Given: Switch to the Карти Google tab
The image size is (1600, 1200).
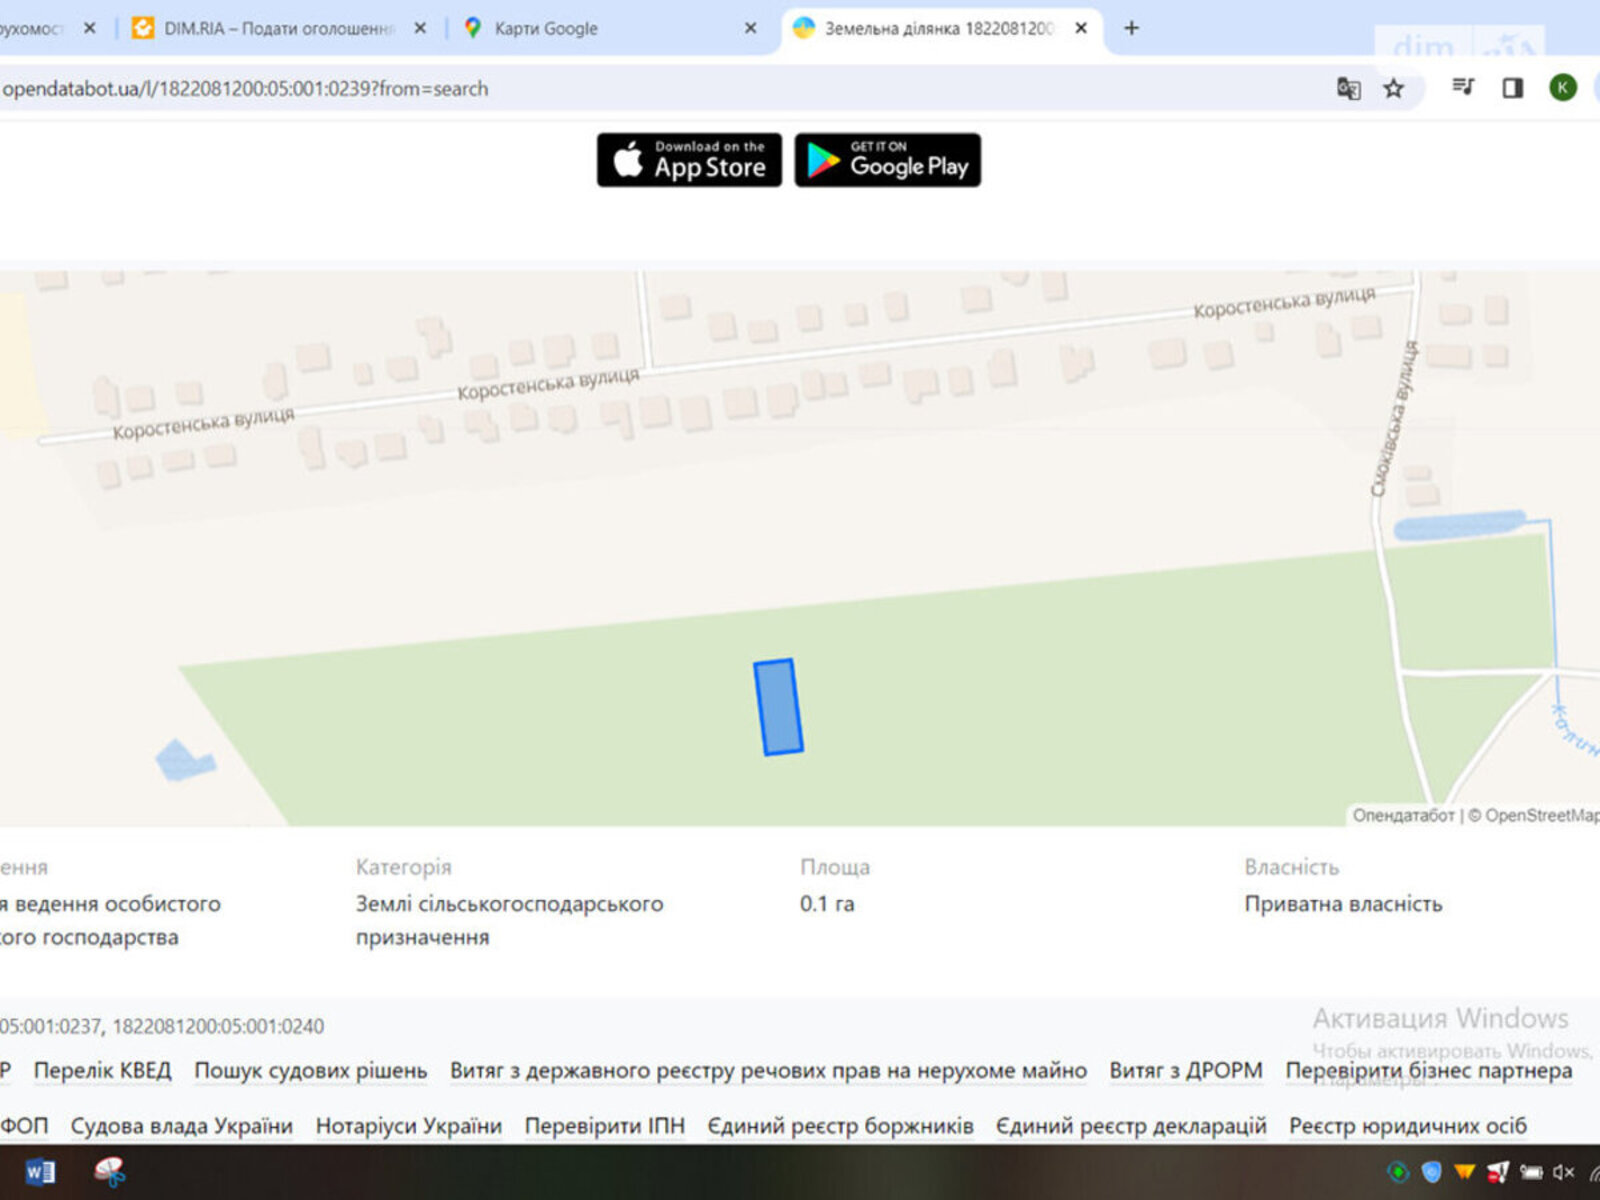Looking at the screenshot, I should [x=545, y=29].
